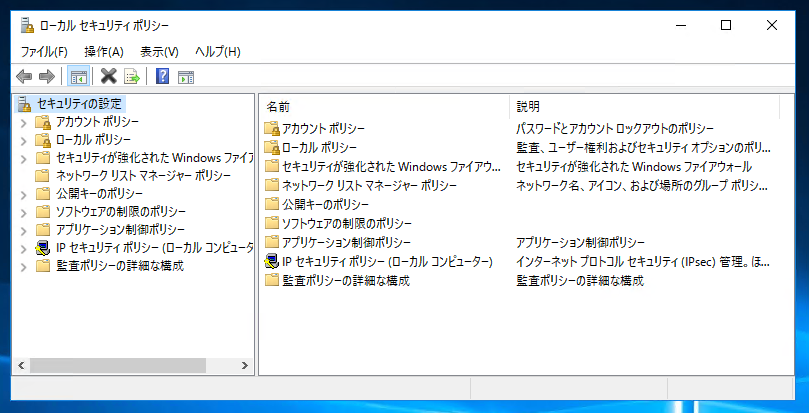
Task: Click the 監査ポリシーの詳細な構成 folder icon in the list
Action: pos(271,281)
